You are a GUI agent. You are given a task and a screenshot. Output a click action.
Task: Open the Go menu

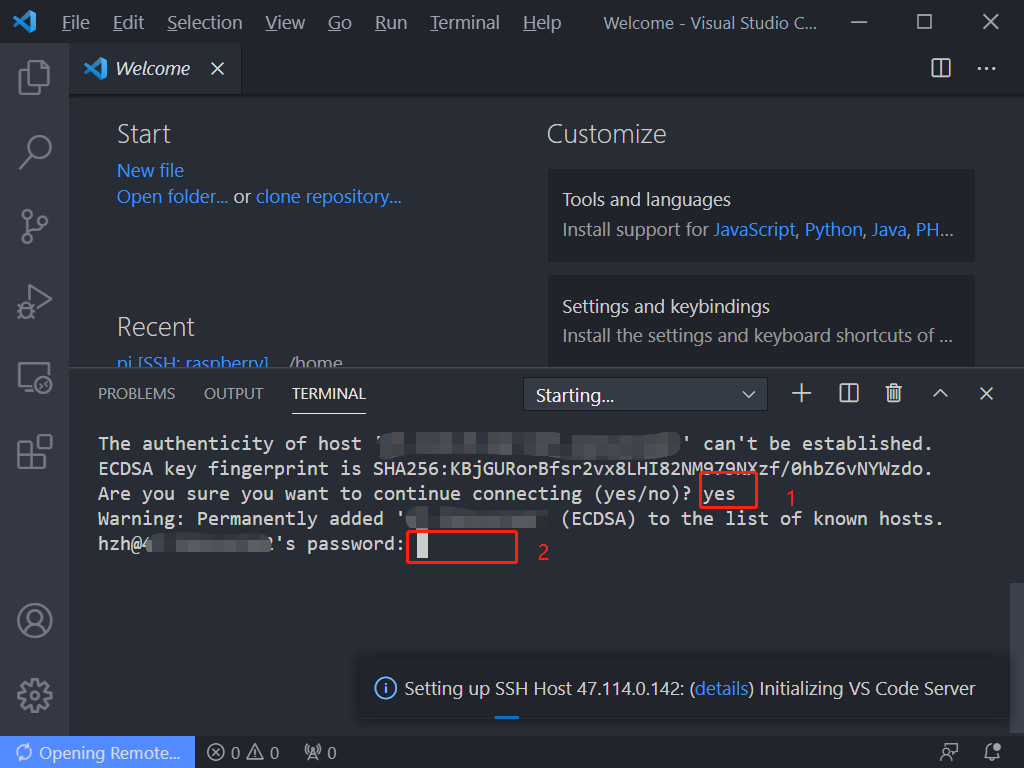tap(340, 23)
